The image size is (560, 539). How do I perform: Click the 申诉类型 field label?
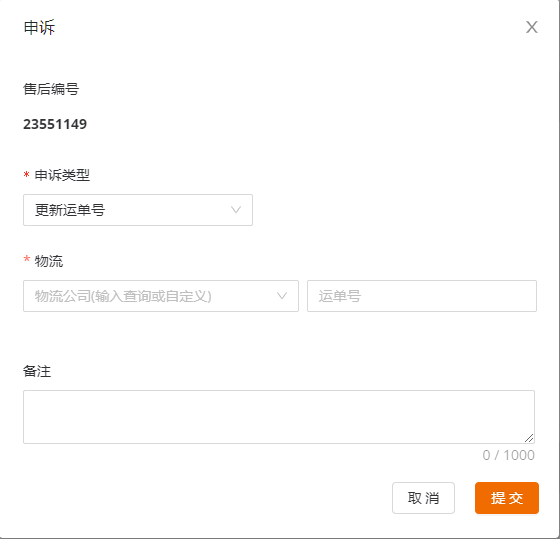[x=62, y=175]
